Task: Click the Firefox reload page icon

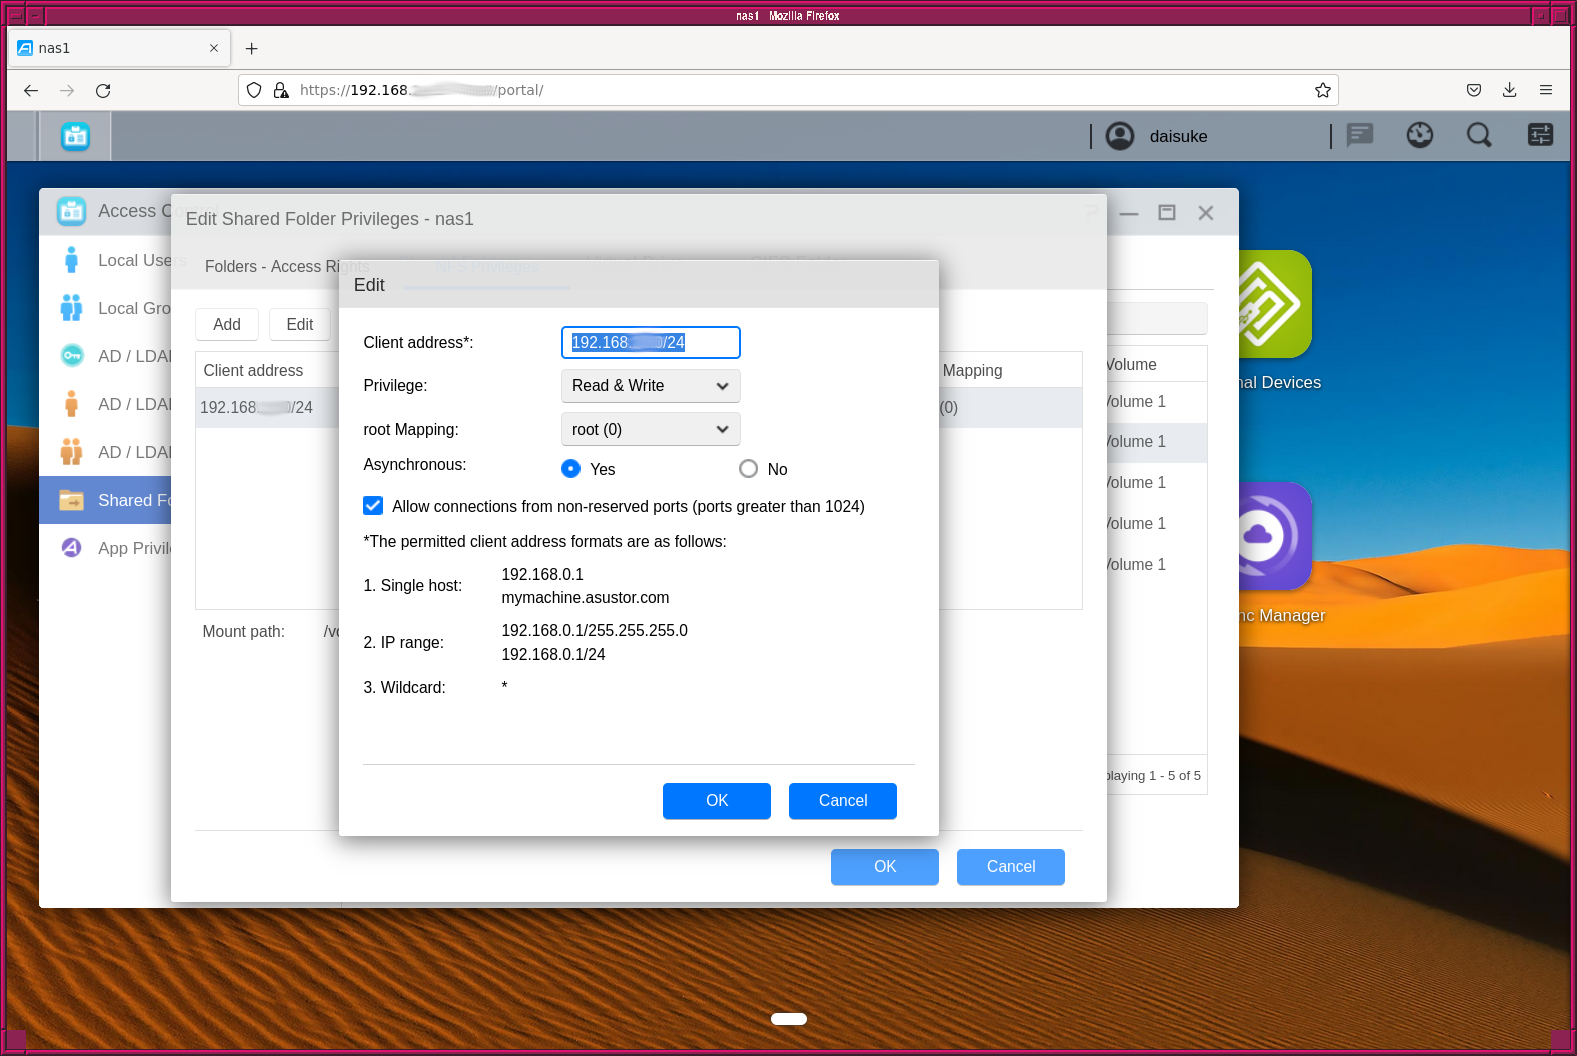Action: click(x=103, y=90)
